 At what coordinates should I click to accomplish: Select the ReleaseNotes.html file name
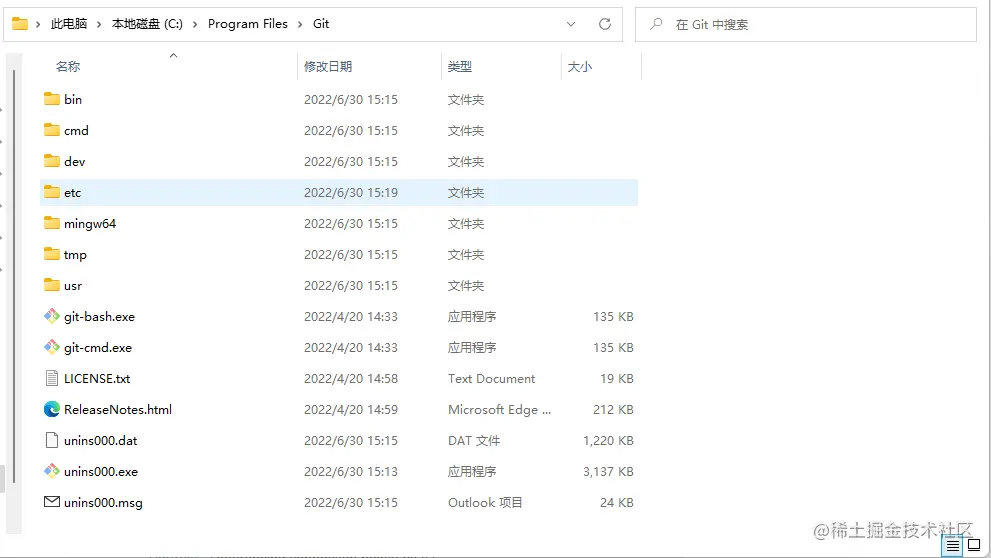pyautogui.click(x=118, y=409)
